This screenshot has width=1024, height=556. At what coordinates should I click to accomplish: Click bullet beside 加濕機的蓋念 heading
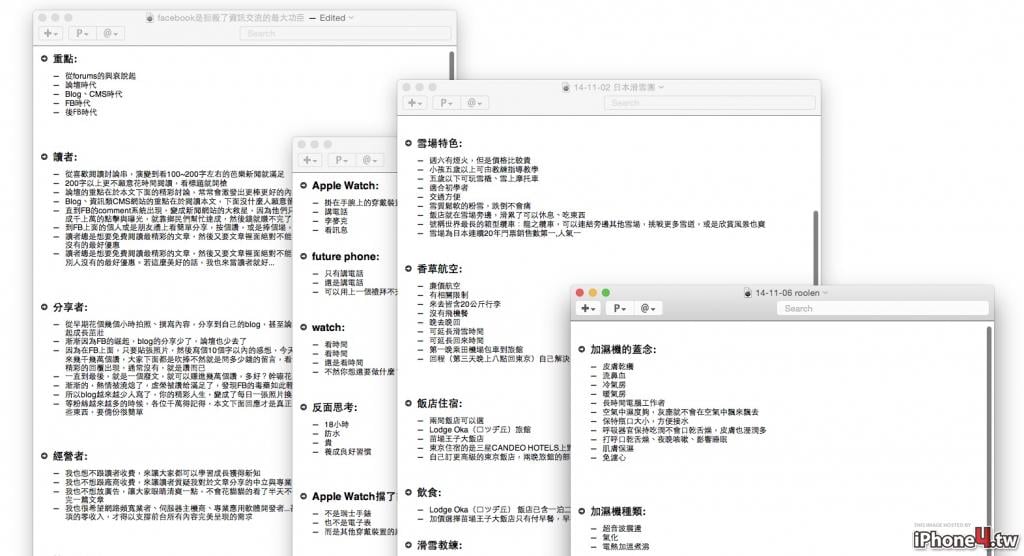(x=581, y=350)
